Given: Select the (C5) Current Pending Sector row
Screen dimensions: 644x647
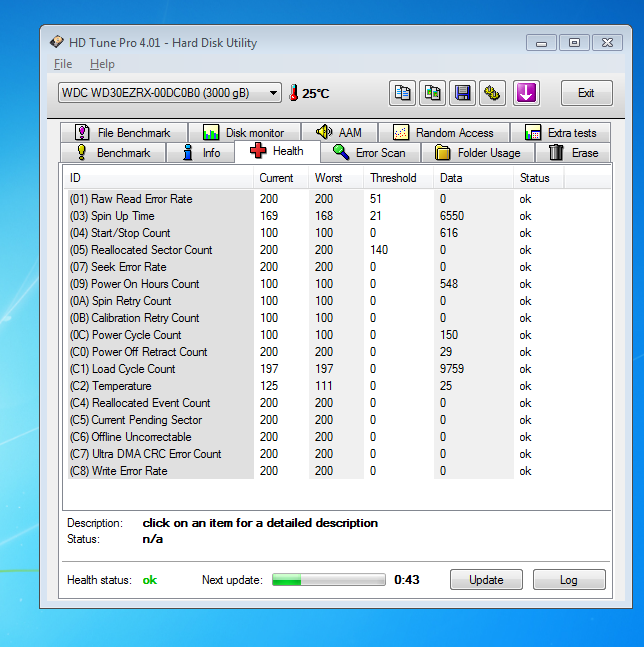Looking at the screenshot, I should coord(314,420).
